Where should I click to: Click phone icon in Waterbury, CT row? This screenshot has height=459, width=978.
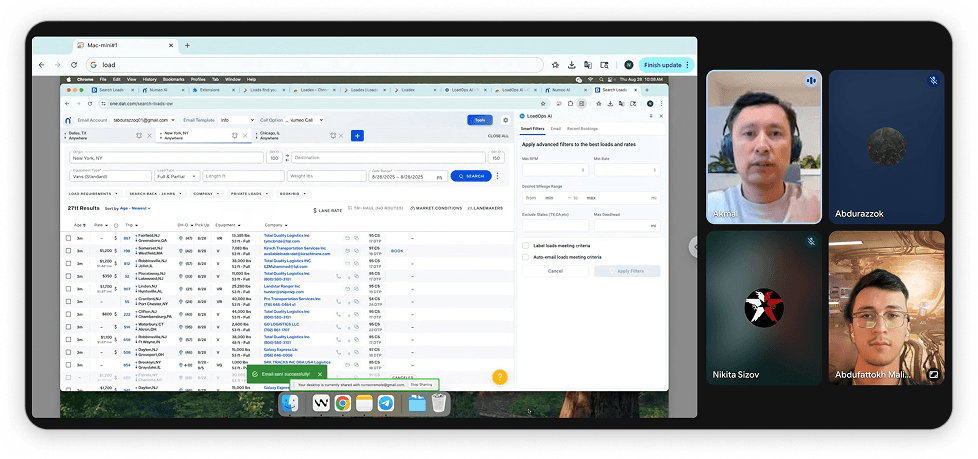[x=339, y=327]
